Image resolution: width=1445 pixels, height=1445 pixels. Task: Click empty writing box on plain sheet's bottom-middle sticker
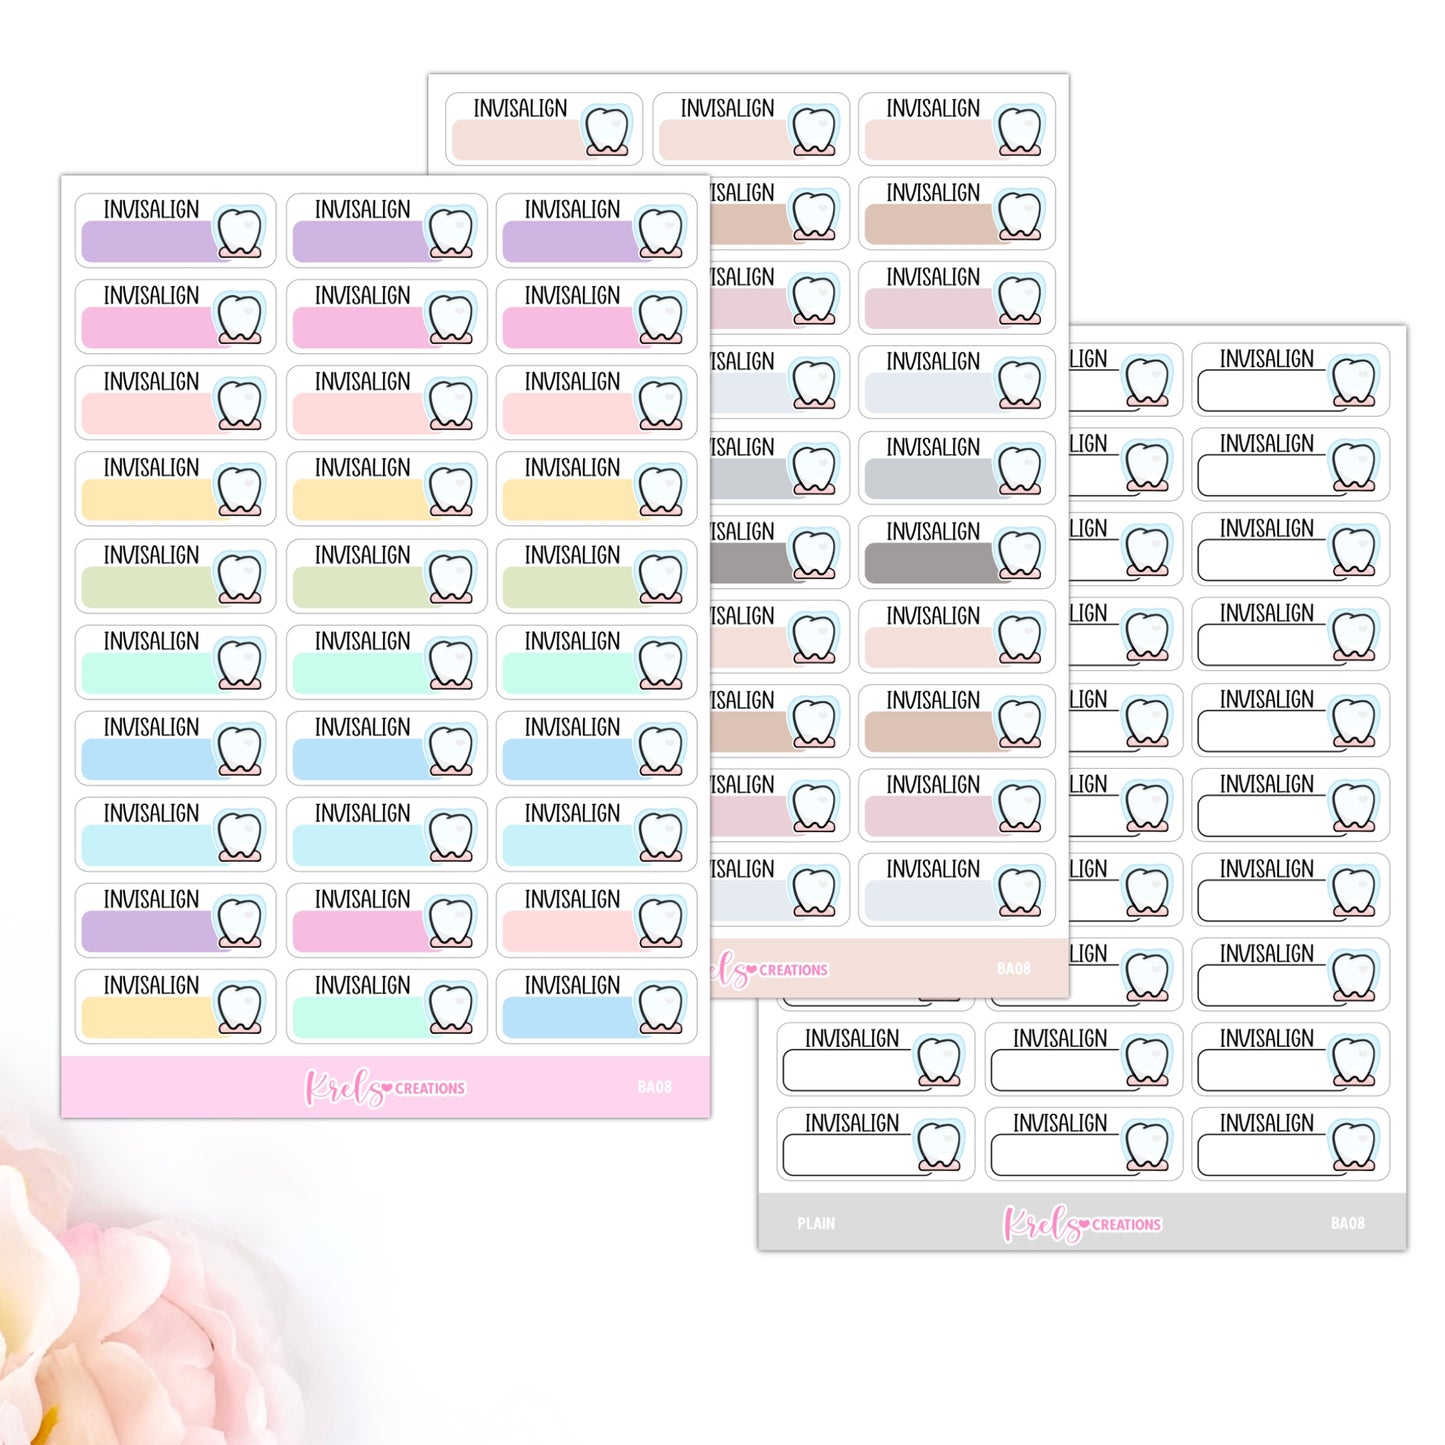tap(1056, 1156)
